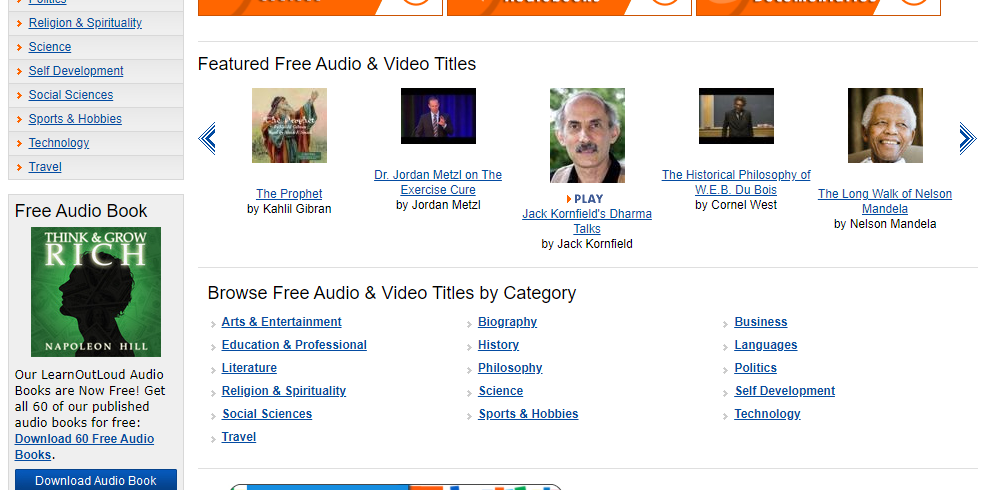This screenshot has height=490, width=989.
Task: Select Social Sciences in sidebar categories
Action: [71, 95]
